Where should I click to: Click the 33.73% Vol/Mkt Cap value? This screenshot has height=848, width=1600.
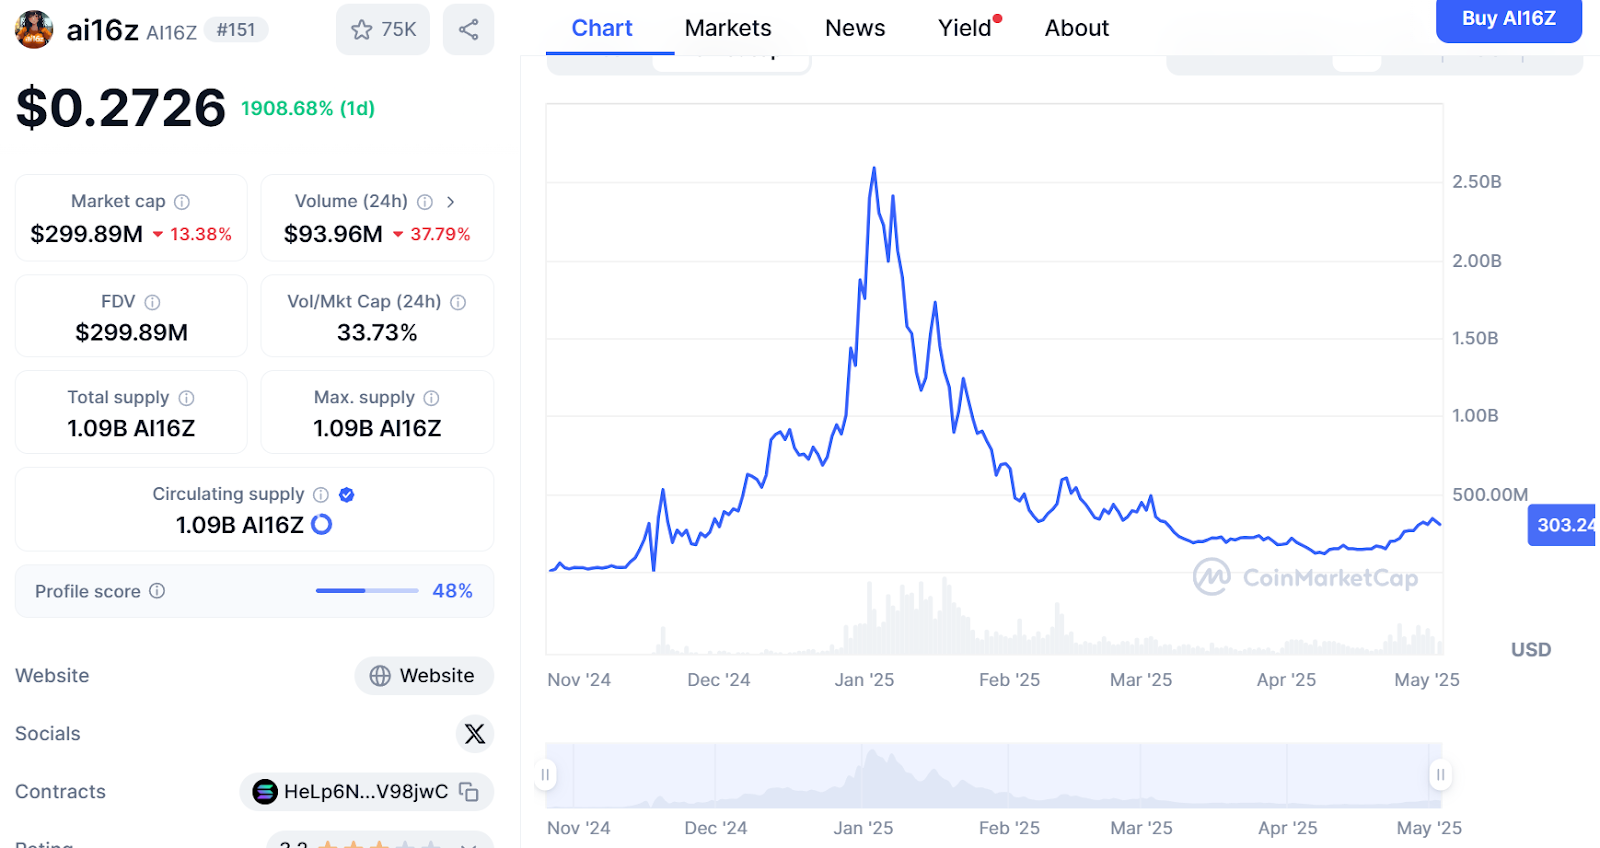tap(377, 332)
